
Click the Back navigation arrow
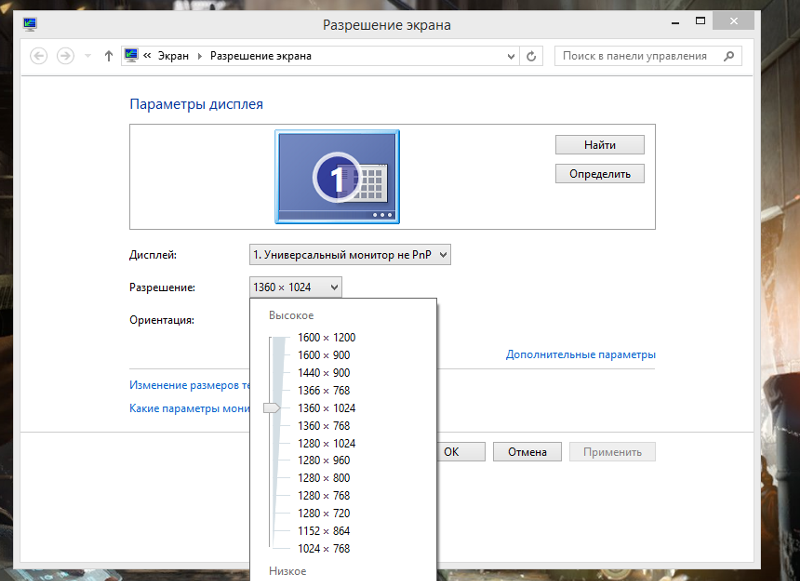pos(39,56)
